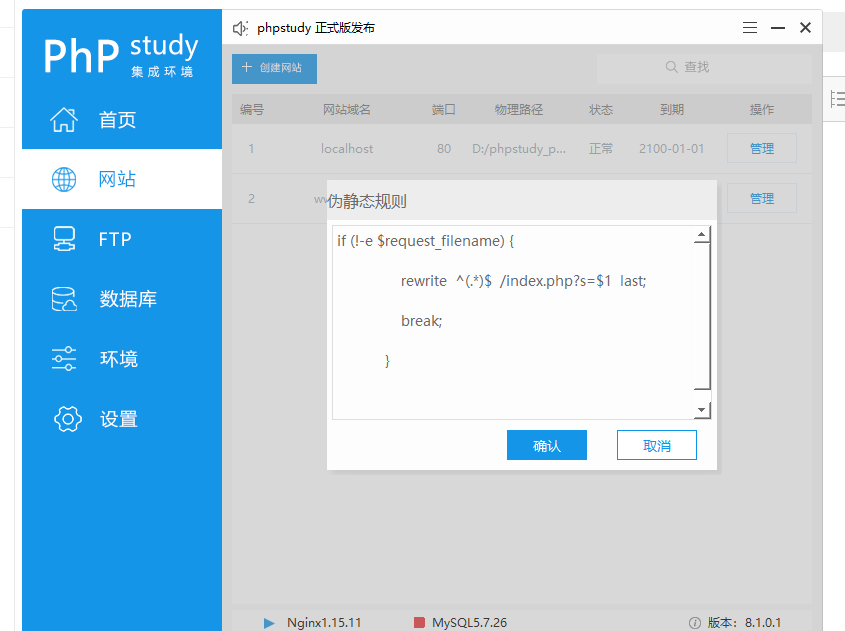The height and width of the screenshot is (631, 845).
Task: Click the environment sliders icon
Action: [64, 359]
